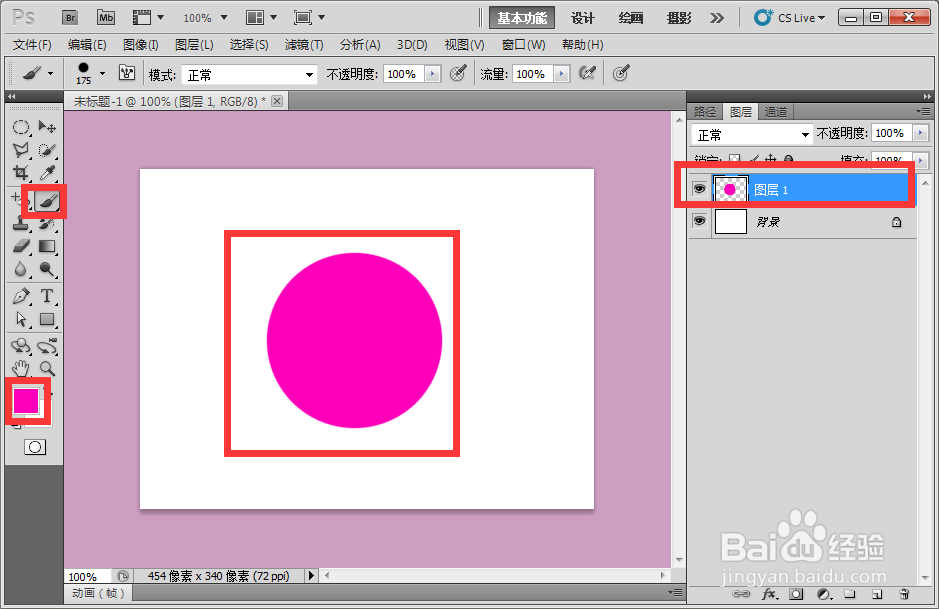Open 滤镜(T) menu
Screen dimensions: 939x609
click(304, 45)
